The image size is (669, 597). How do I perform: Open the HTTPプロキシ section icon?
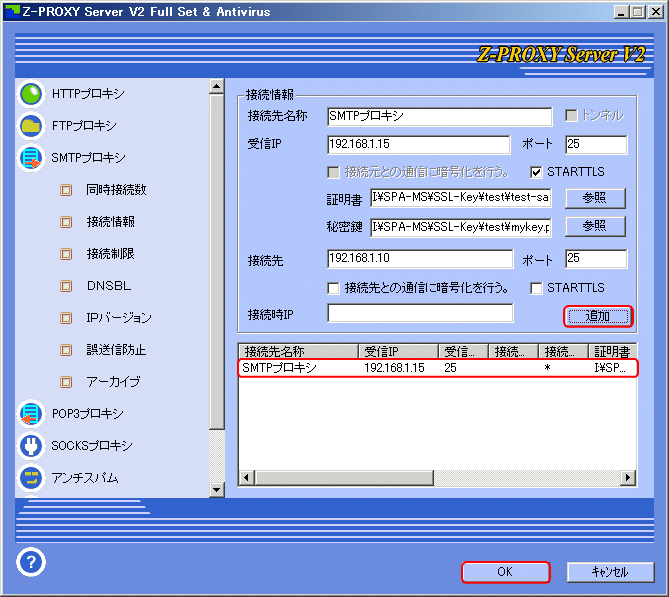coord(31,94)
